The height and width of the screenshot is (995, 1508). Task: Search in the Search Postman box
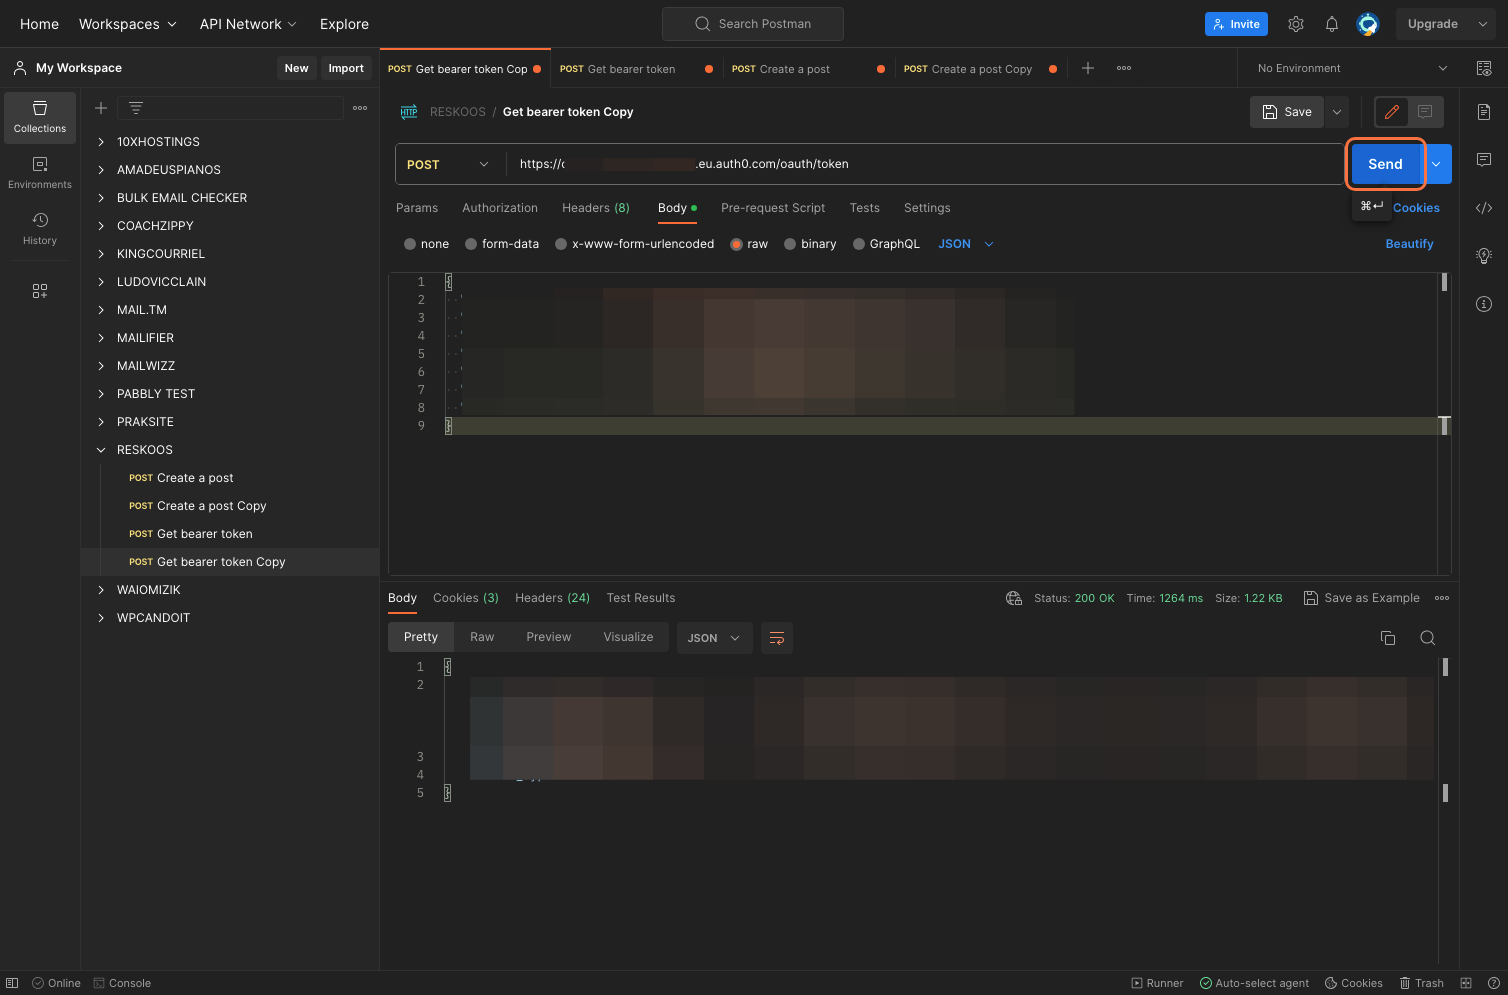[x=753, y=24]
